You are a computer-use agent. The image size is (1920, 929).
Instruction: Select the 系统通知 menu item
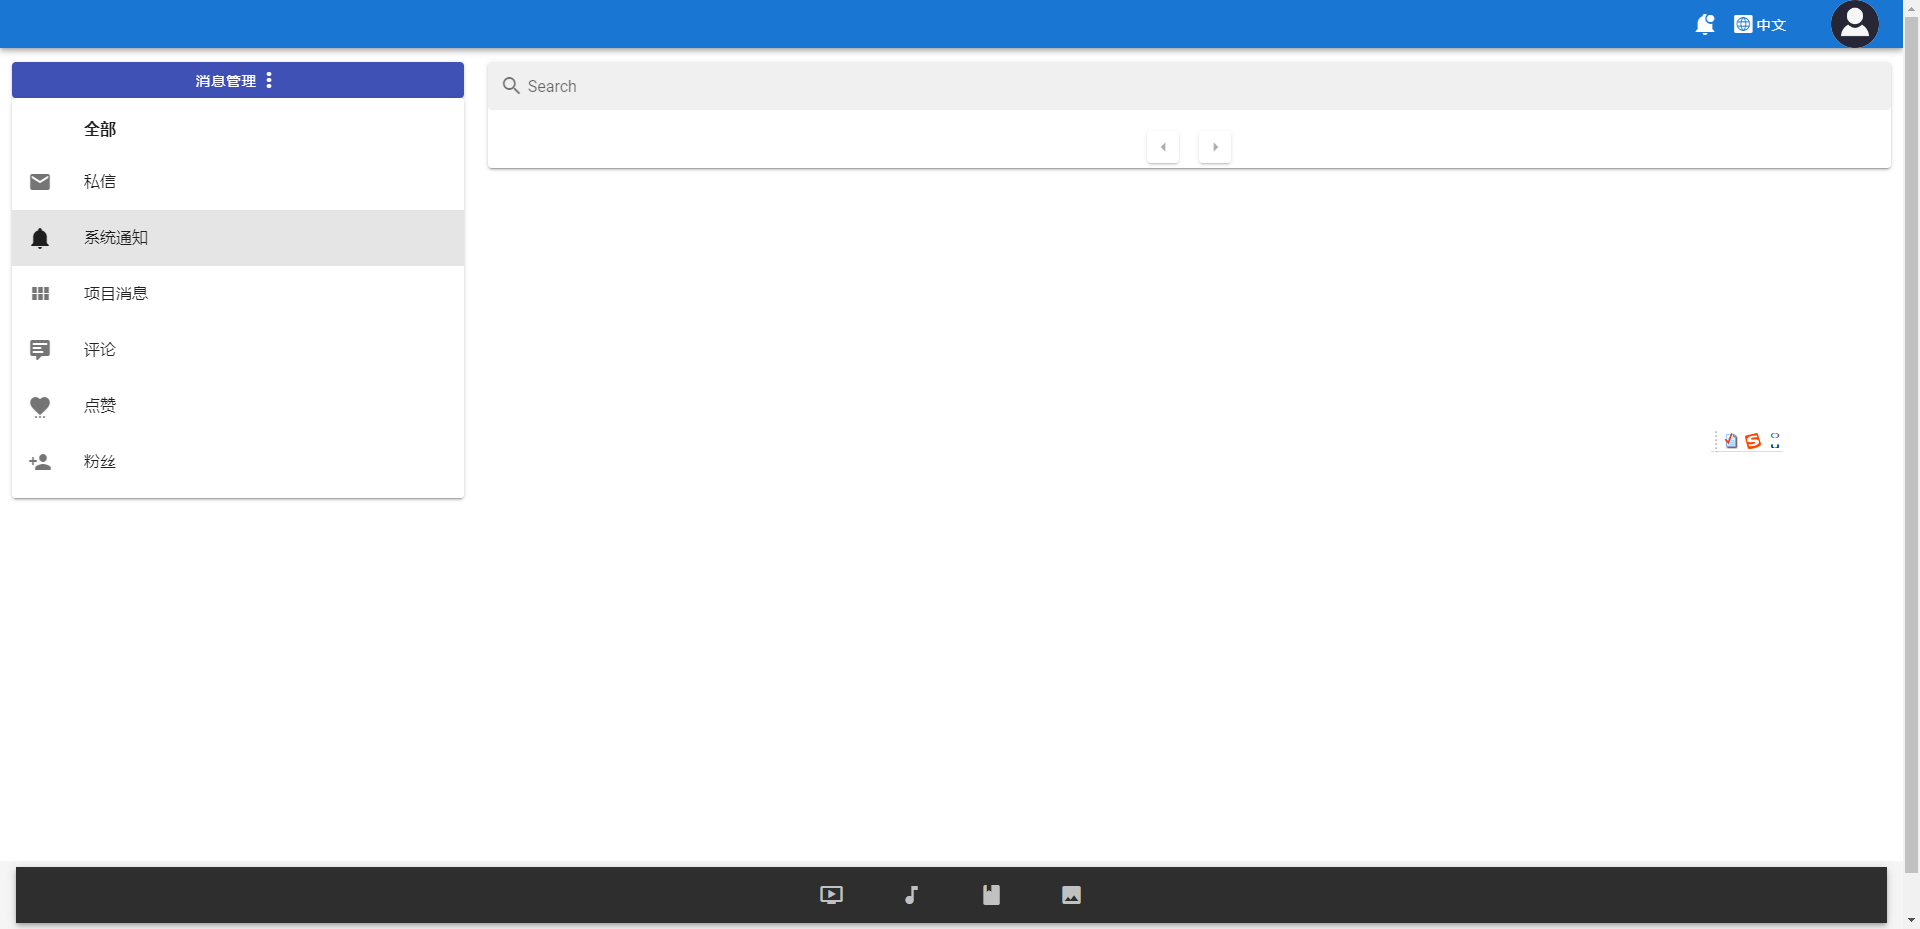tap(238, 238)
